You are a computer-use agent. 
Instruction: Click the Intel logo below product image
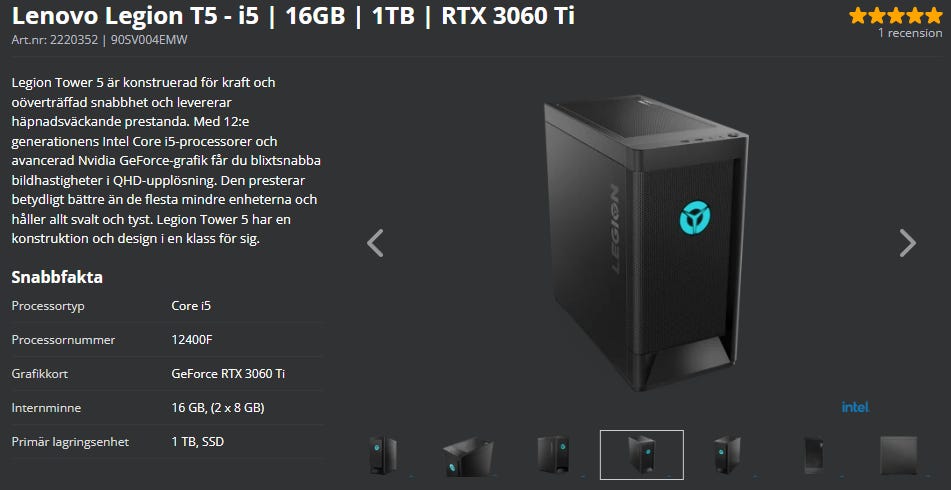coord(855,407)
